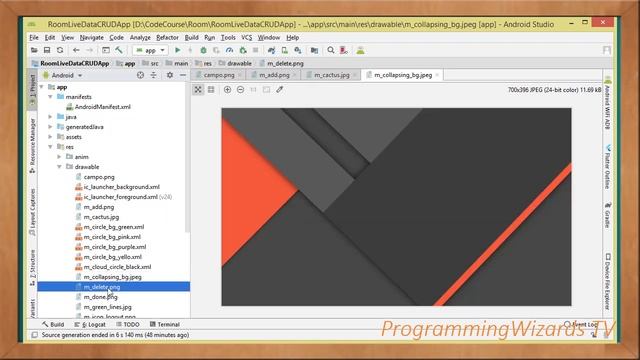This screenshot has height=360, width=640.
Task: Click the color picker eyedropper icon
Action: tap(280, 89)
